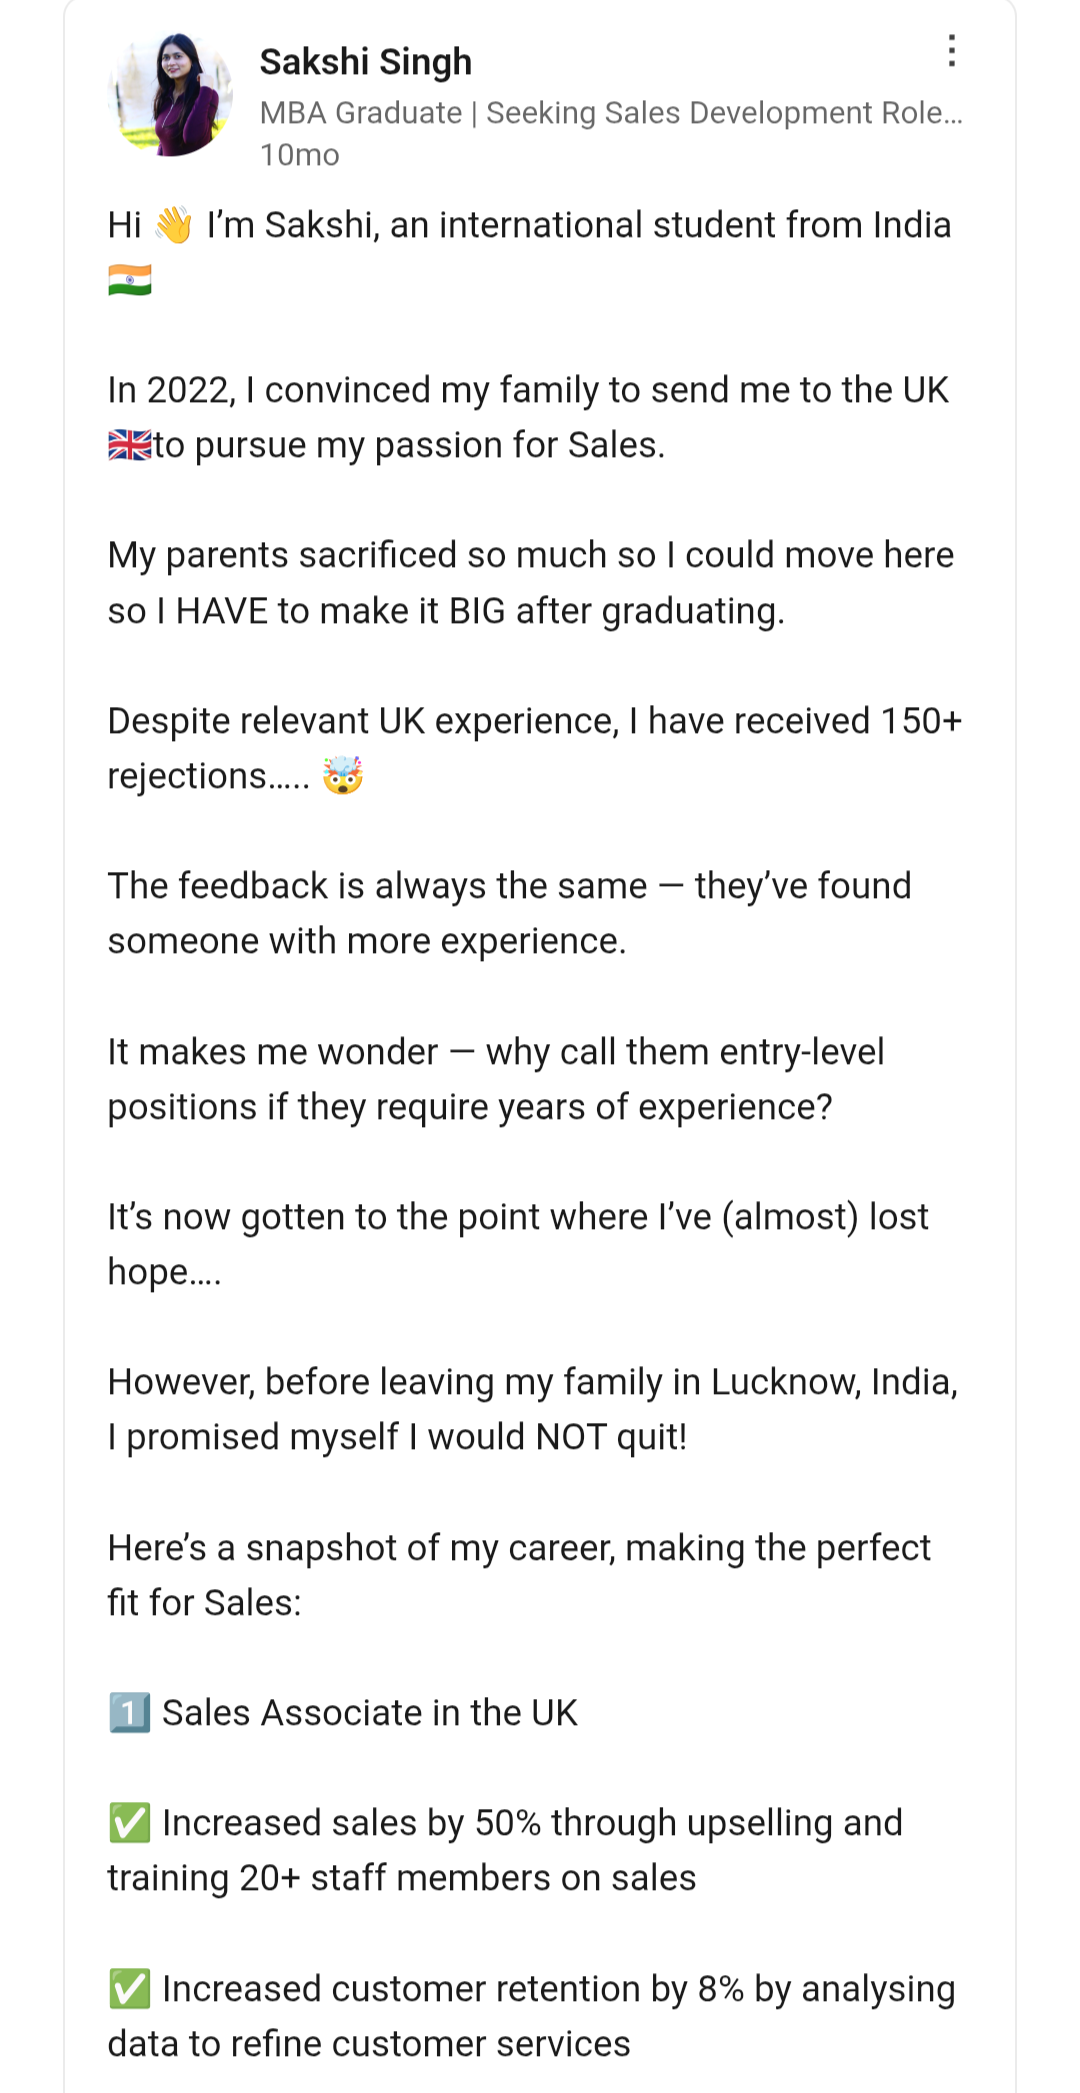Open Sakshi Singh's profile via name
Image resolution: width=1080 pixels, height=2093 pixels.
[x=365, y=62]
